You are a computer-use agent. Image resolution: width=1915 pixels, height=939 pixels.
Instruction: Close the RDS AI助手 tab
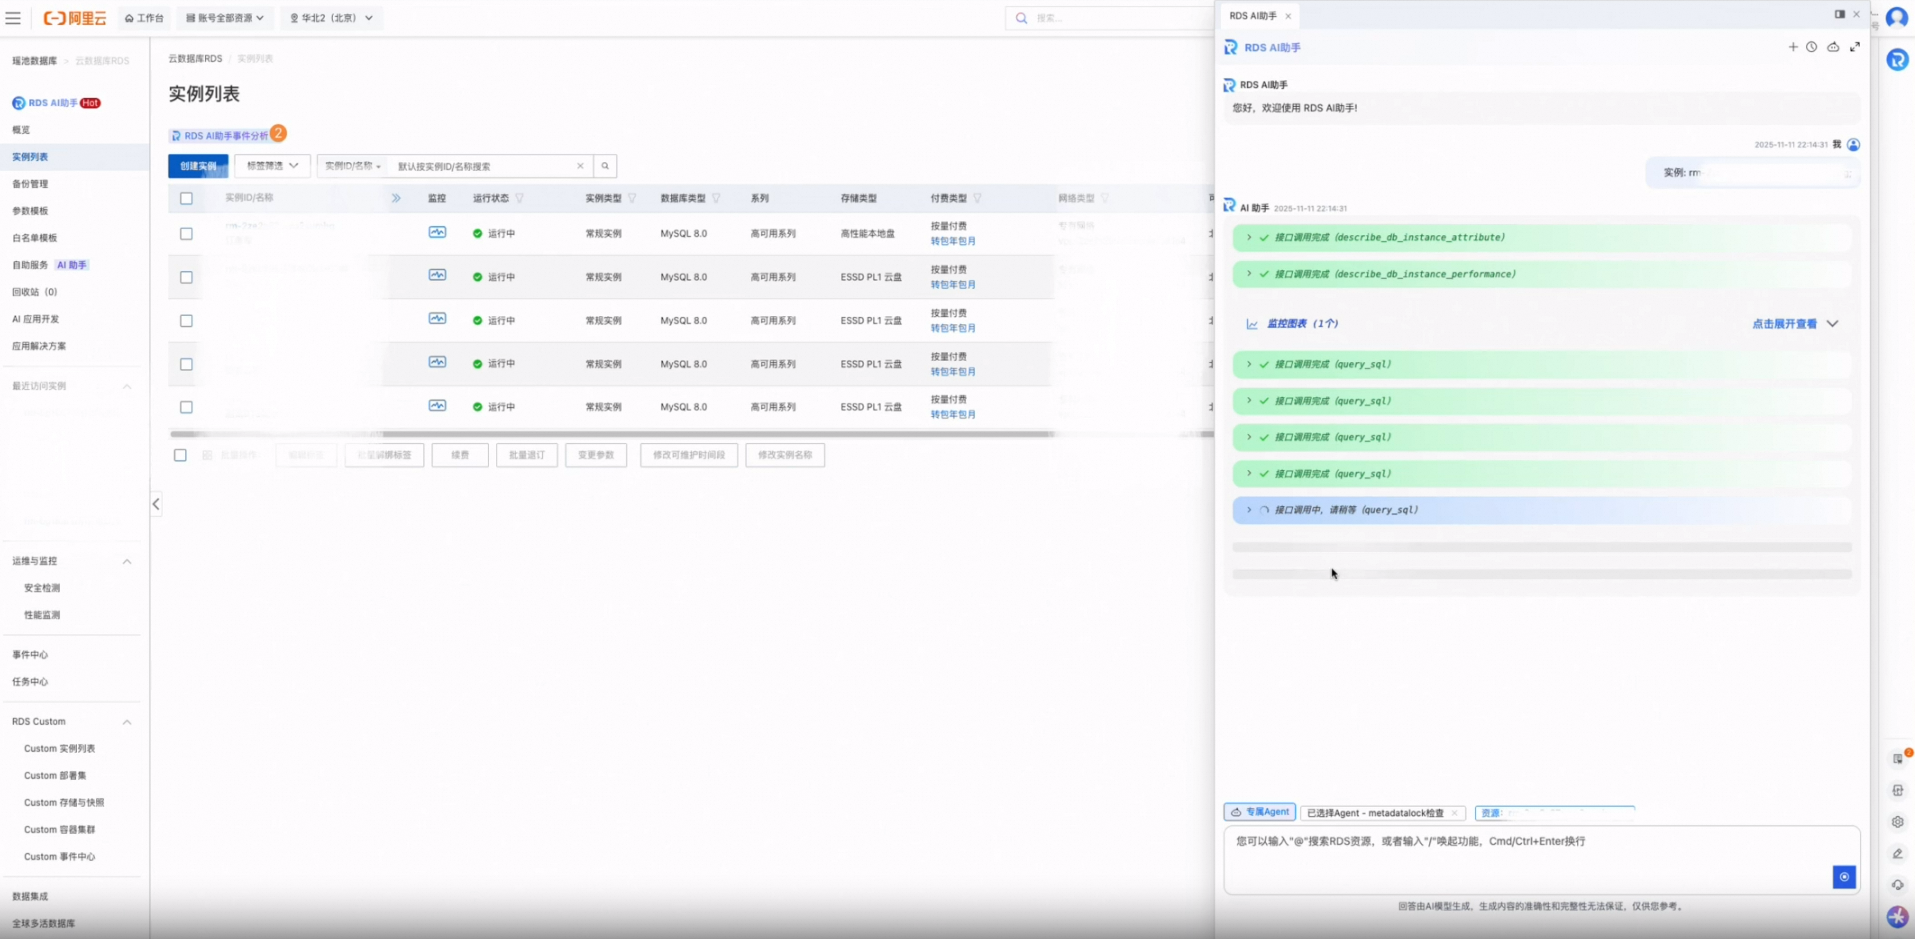point(1288,16)
